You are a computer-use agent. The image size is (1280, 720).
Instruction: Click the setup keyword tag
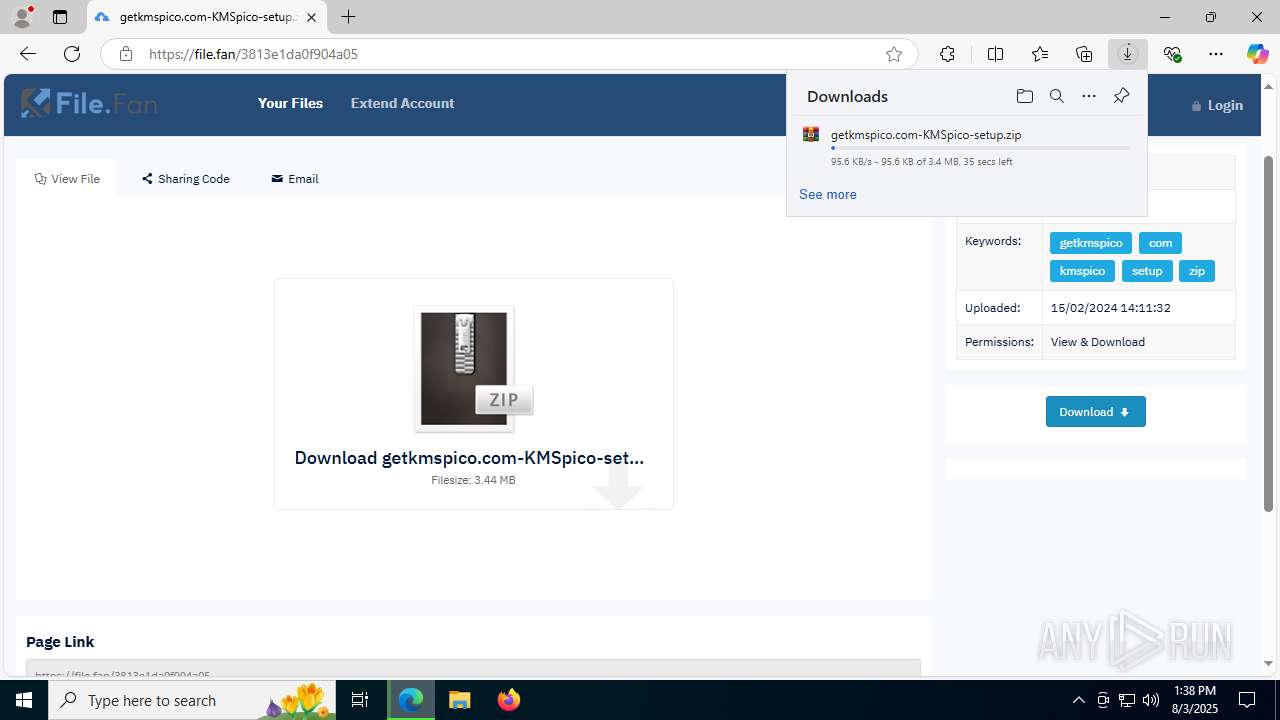[x=1147, y=271]
